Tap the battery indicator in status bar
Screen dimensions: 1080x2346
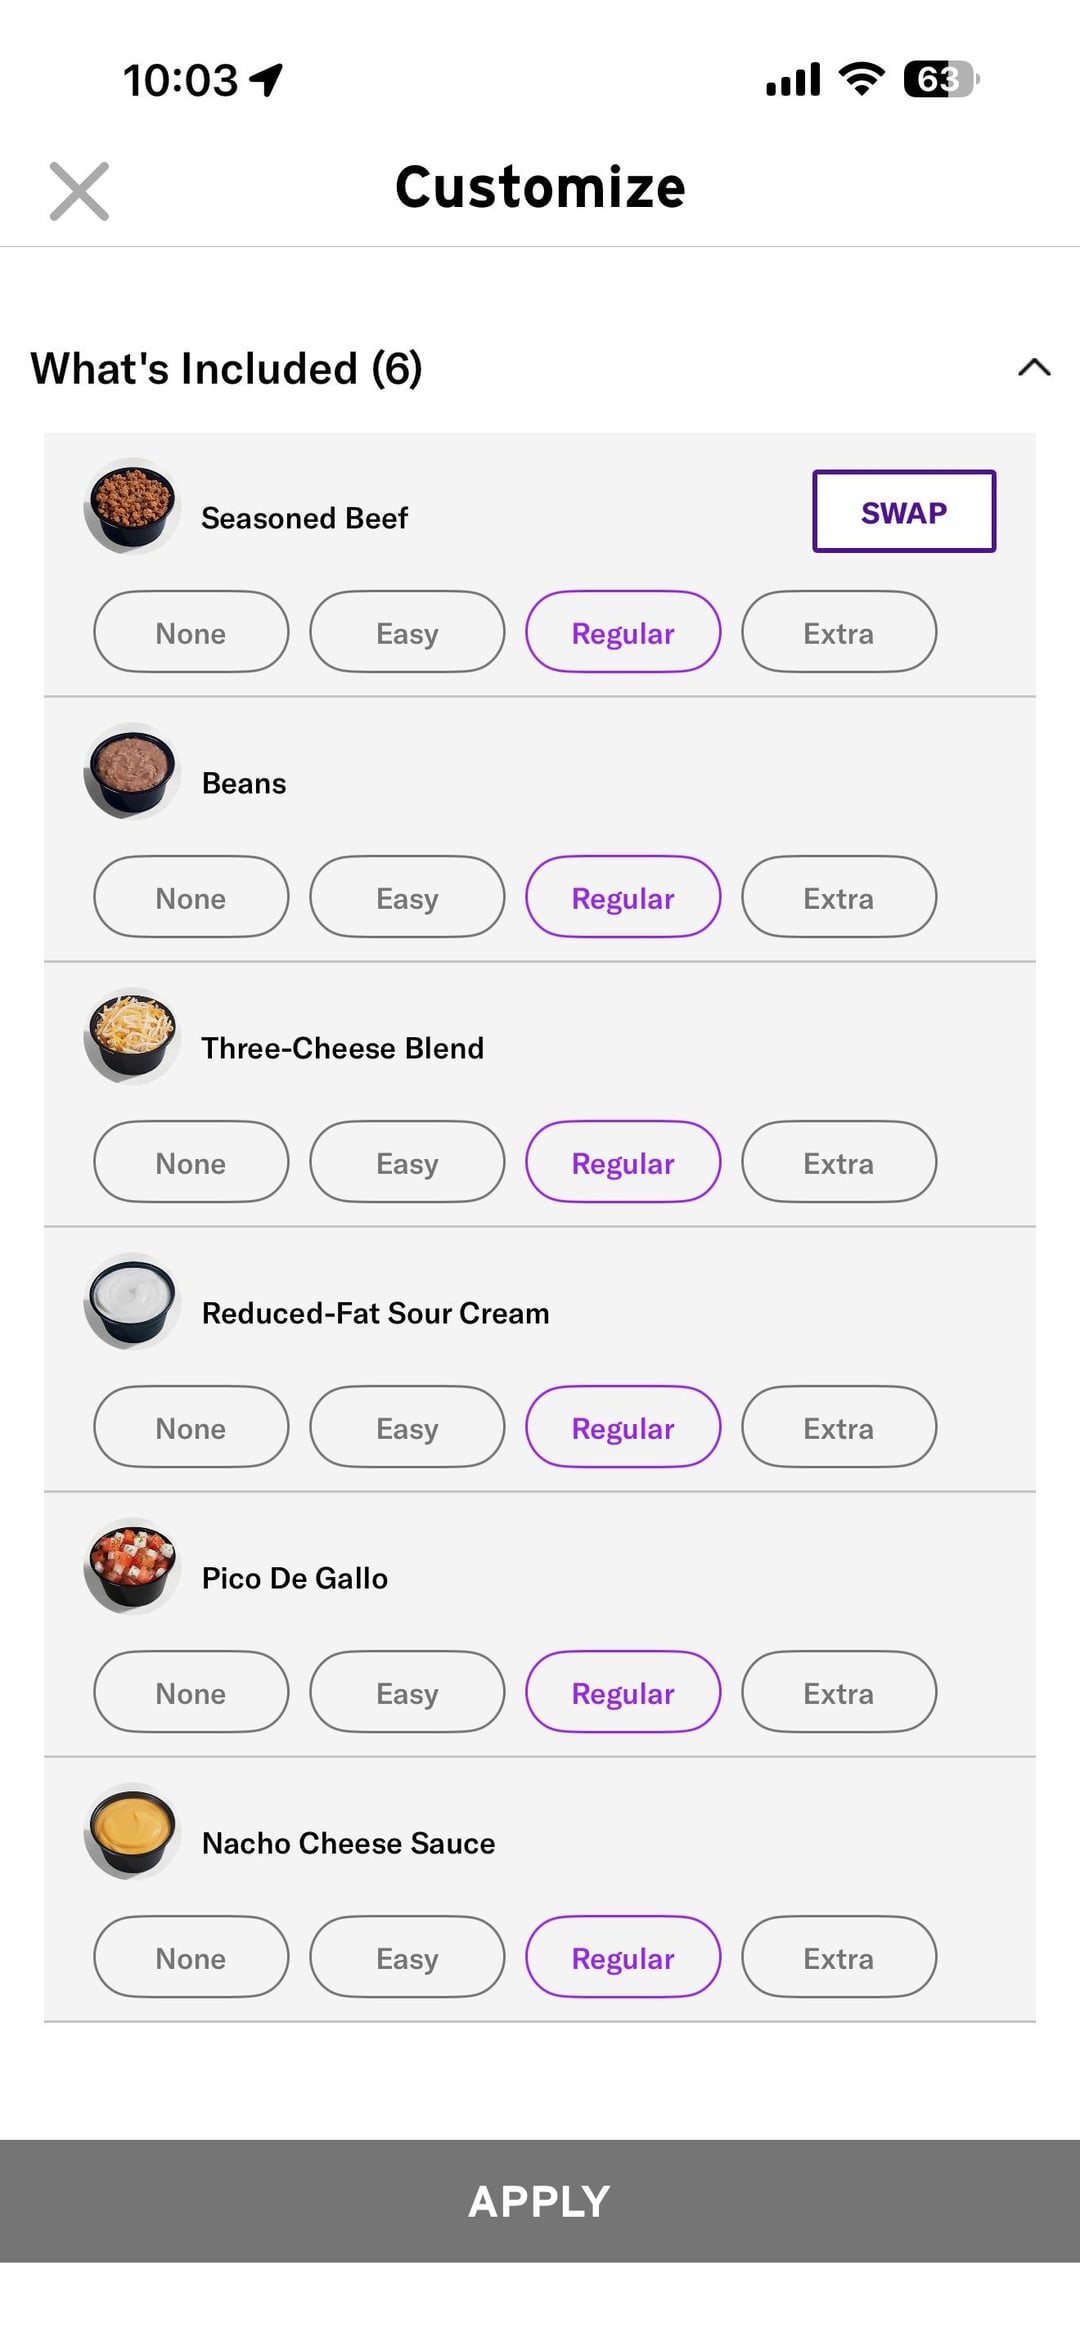point(940,79)
